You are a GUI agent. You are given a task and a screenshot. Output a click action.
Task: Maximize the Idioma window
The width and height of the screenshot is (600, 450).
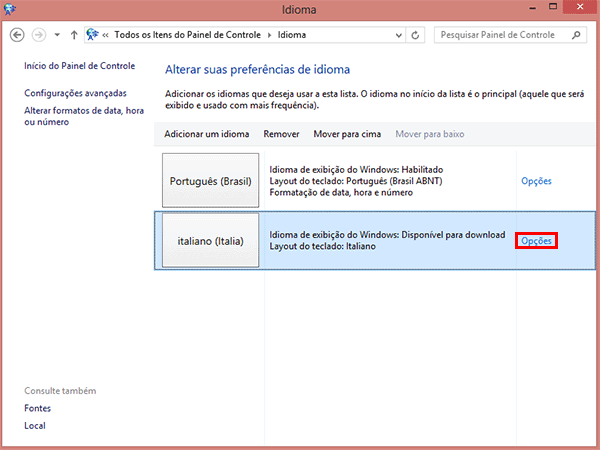(x=553, y=7)
